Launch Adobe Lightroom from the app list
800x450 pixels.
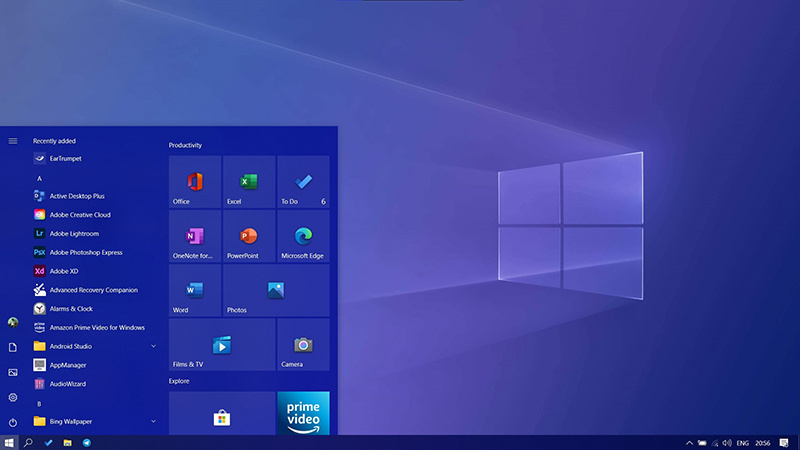[x=73, y=233]
